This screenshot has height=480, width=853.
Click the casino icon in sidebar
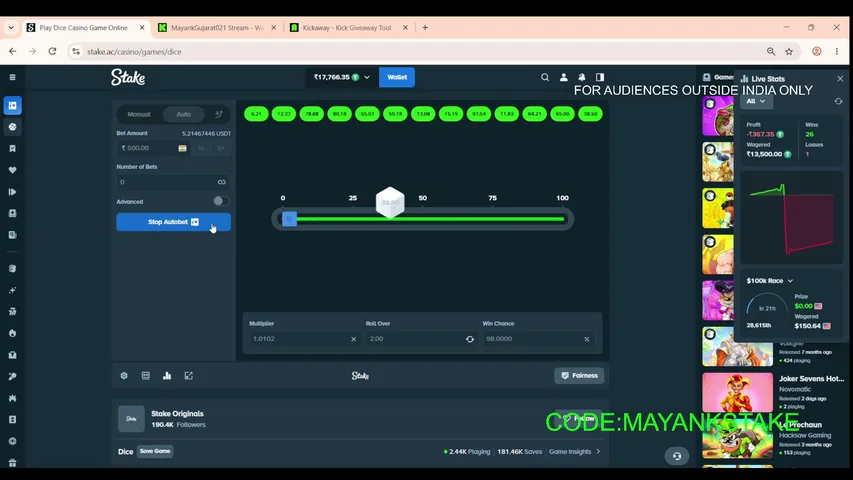click(13, 106)
